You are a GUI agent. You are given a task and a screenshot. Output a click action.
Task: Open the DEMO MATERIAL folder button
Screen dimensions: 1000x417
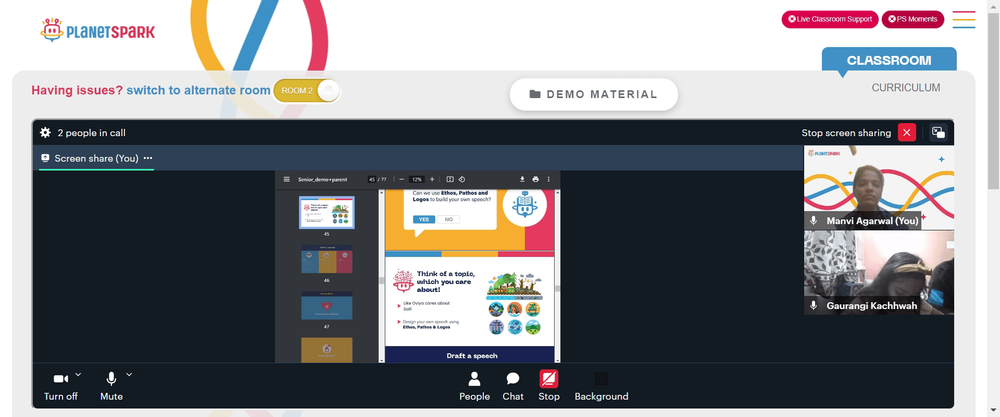594,94
